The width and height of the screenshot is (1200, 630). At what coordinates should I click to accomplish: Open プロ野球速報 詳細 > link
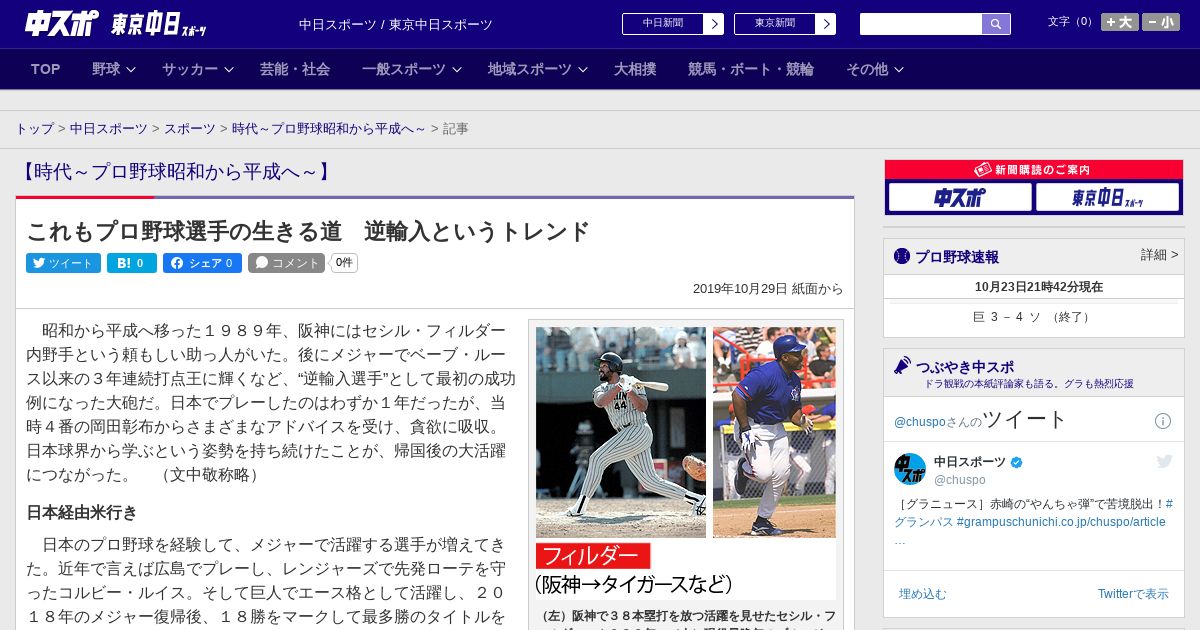(1159, 255)
